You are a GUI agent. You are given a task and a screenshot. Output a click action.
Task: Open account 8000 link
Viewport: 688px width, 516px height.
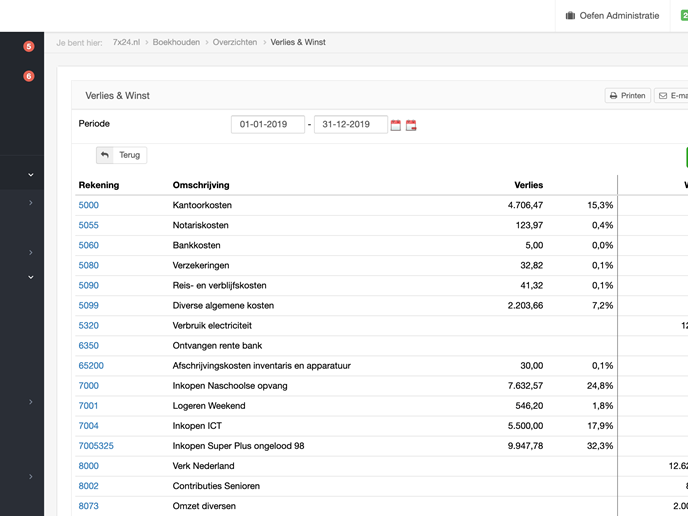89,466
